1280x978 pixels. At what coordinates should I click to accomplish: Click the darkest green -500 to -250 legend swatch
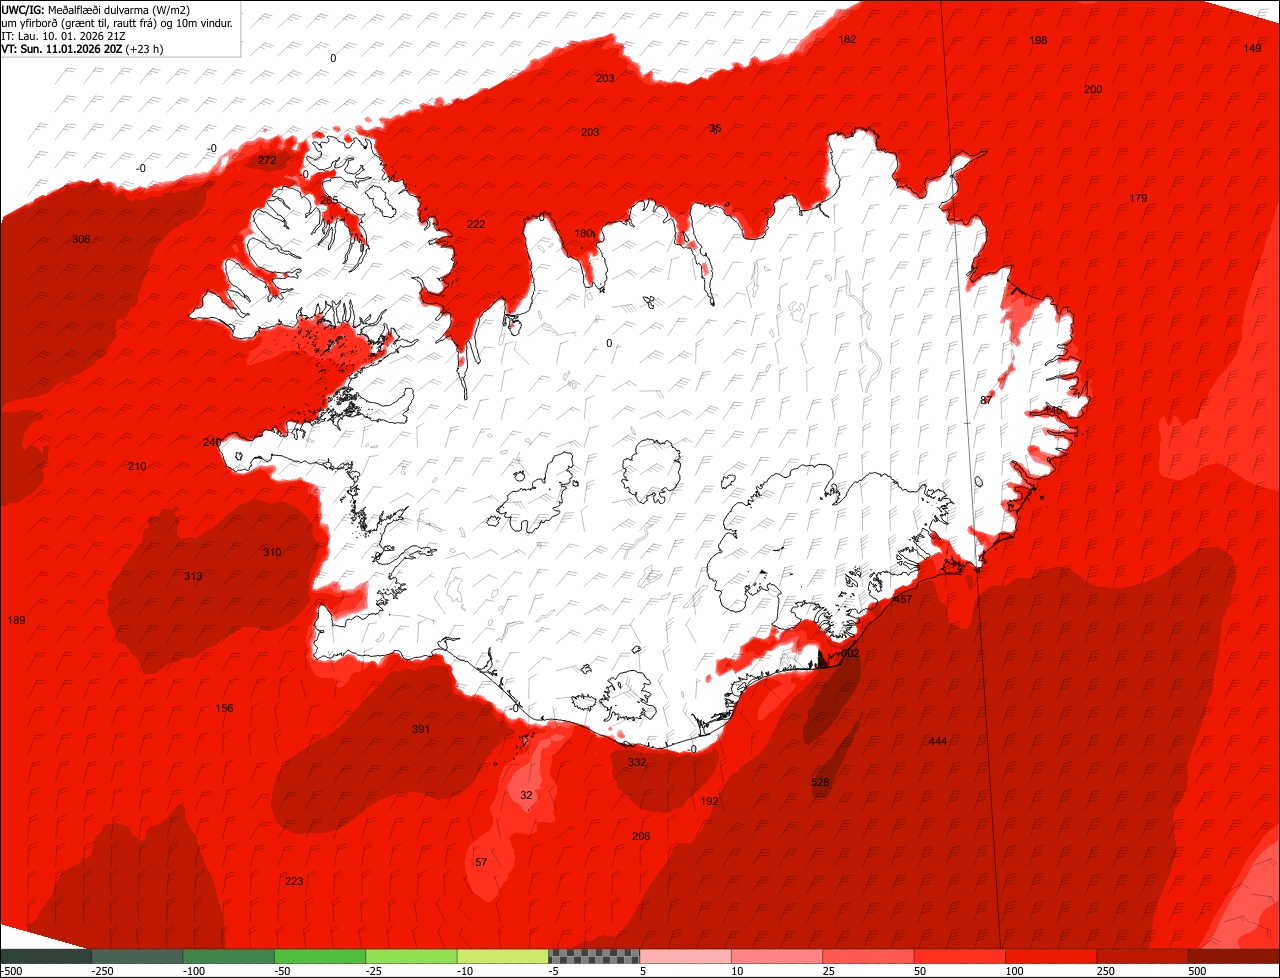pyautogui.click(x=46, y=956)
